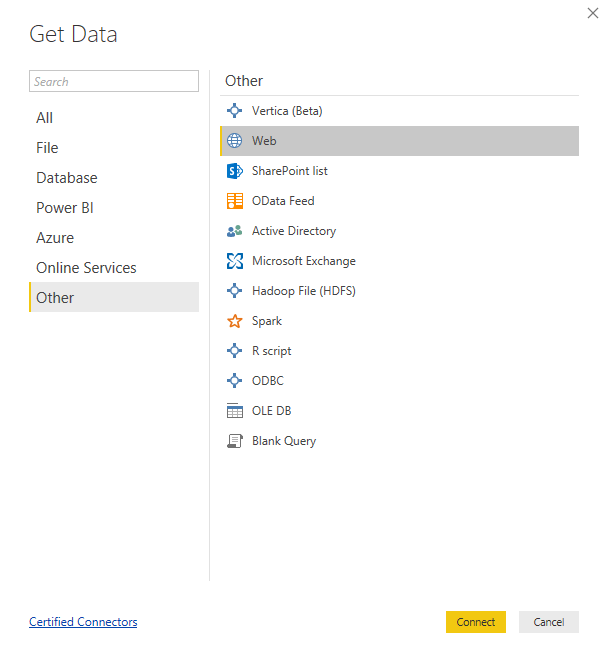The image size is (609, 662).
Task: Select the "Spark" label
Action: coord(267,321)
